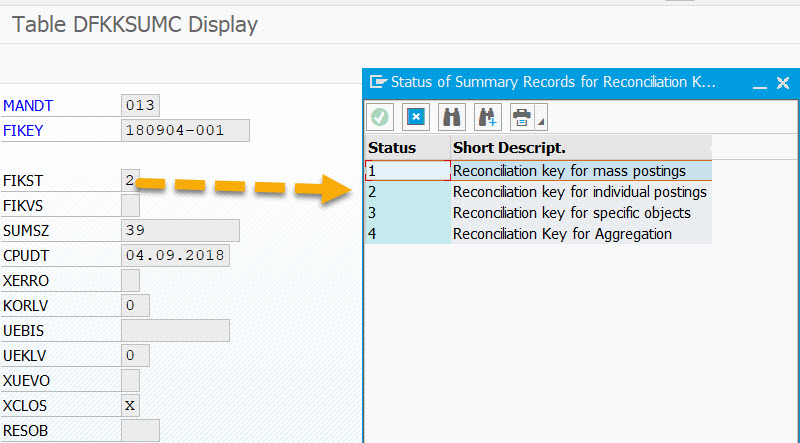The image size is (800, 443).
Task: Click the binoculars Find icon
Action: pos(452,117)
